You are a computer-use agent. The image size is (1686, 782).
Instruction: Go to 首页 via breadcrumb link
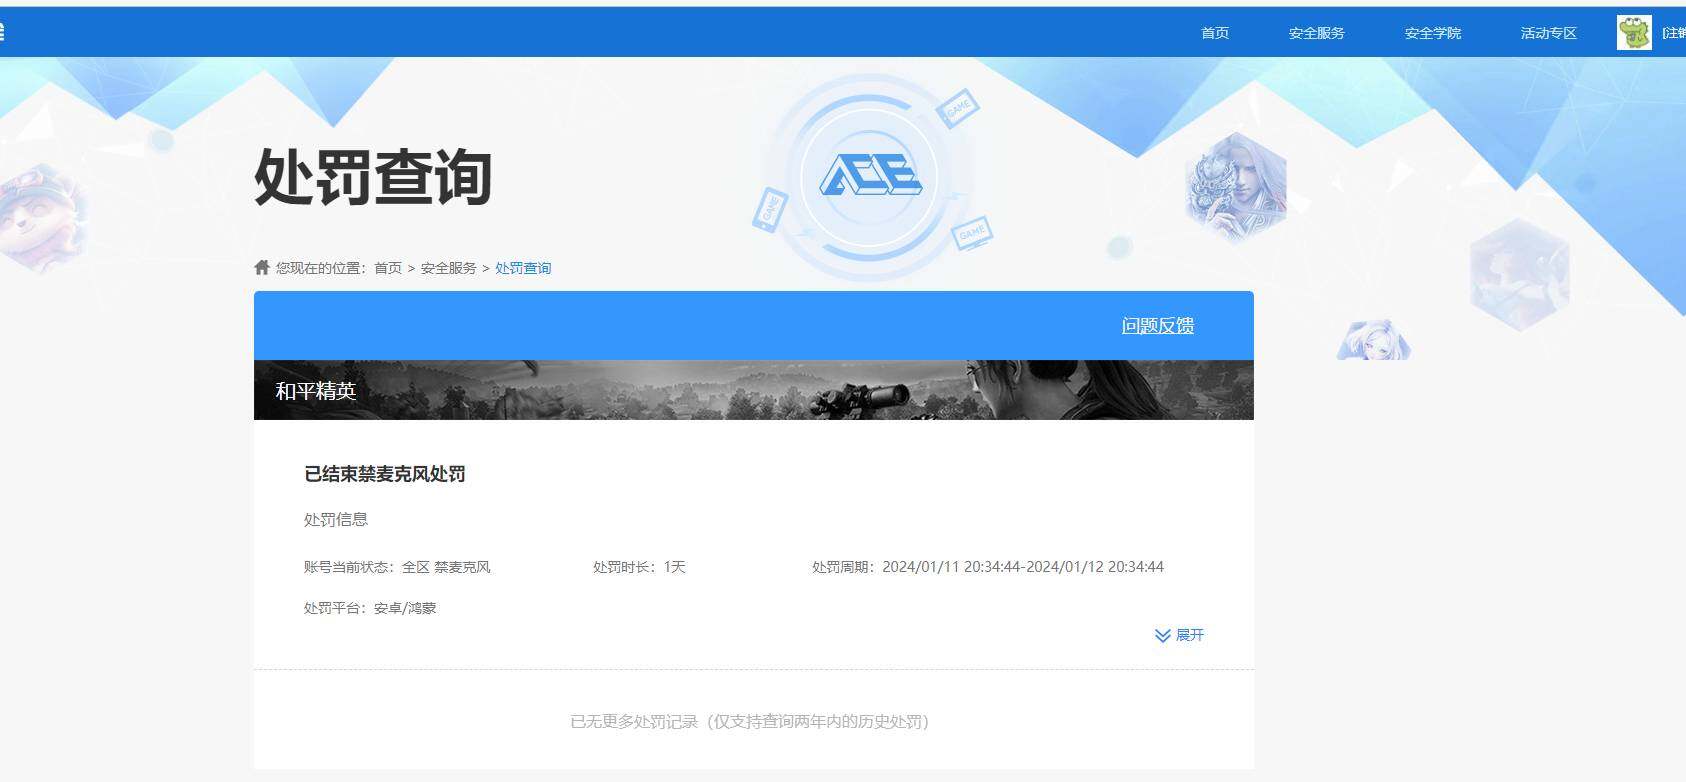click(x=388, y=268)
